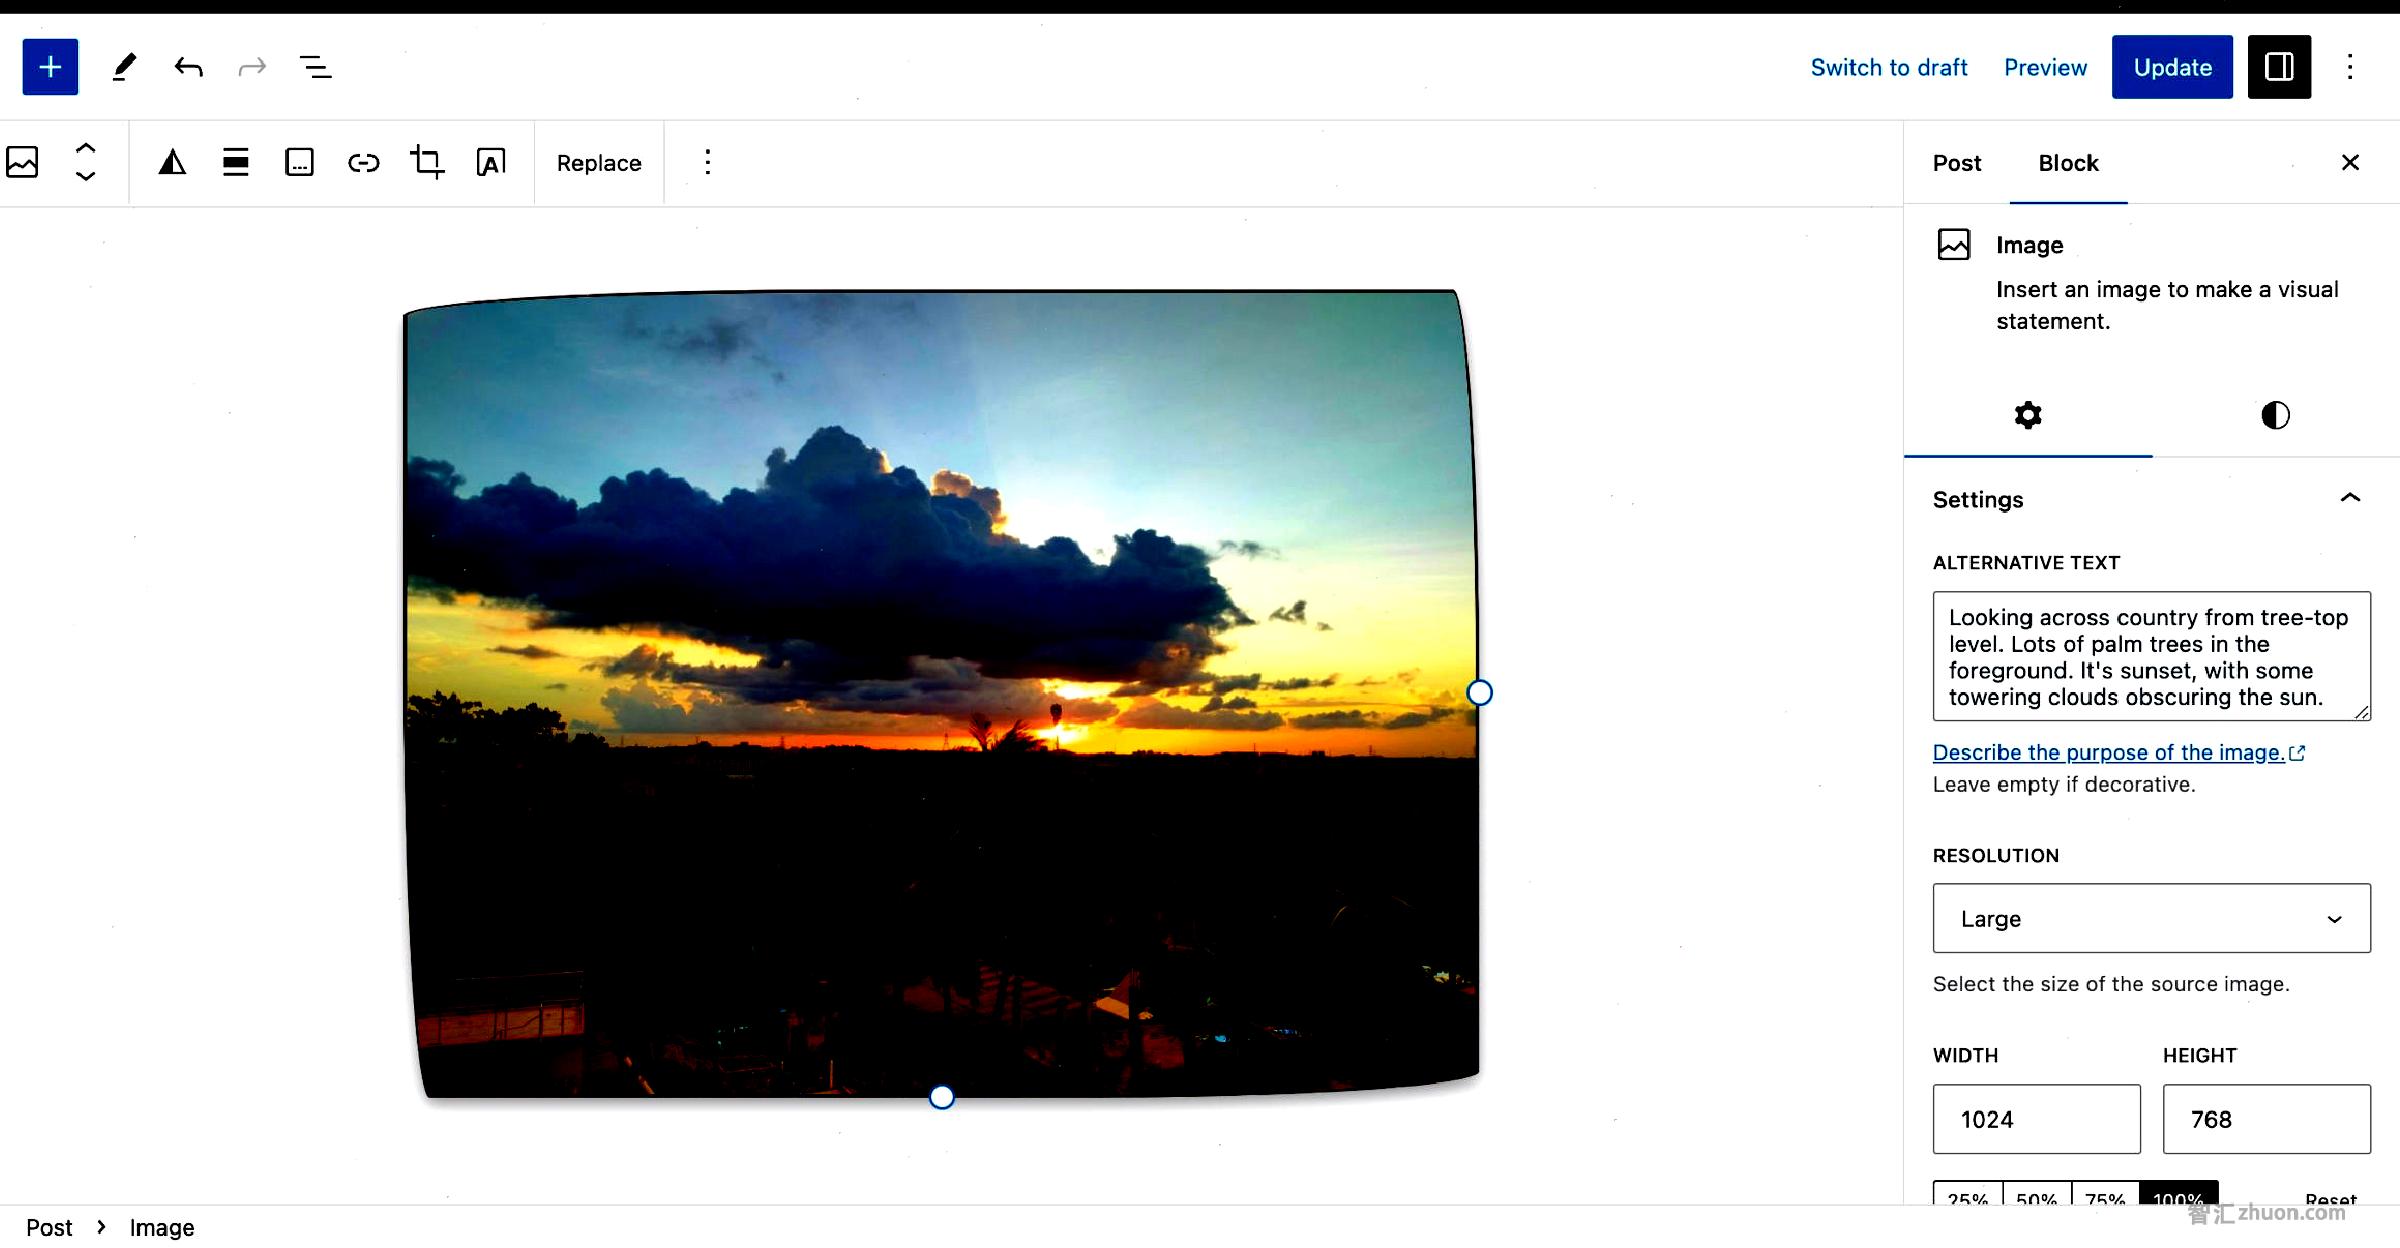Click the Update button
Viewport: 2400px width, 1248px height.
coord(2171,67)
